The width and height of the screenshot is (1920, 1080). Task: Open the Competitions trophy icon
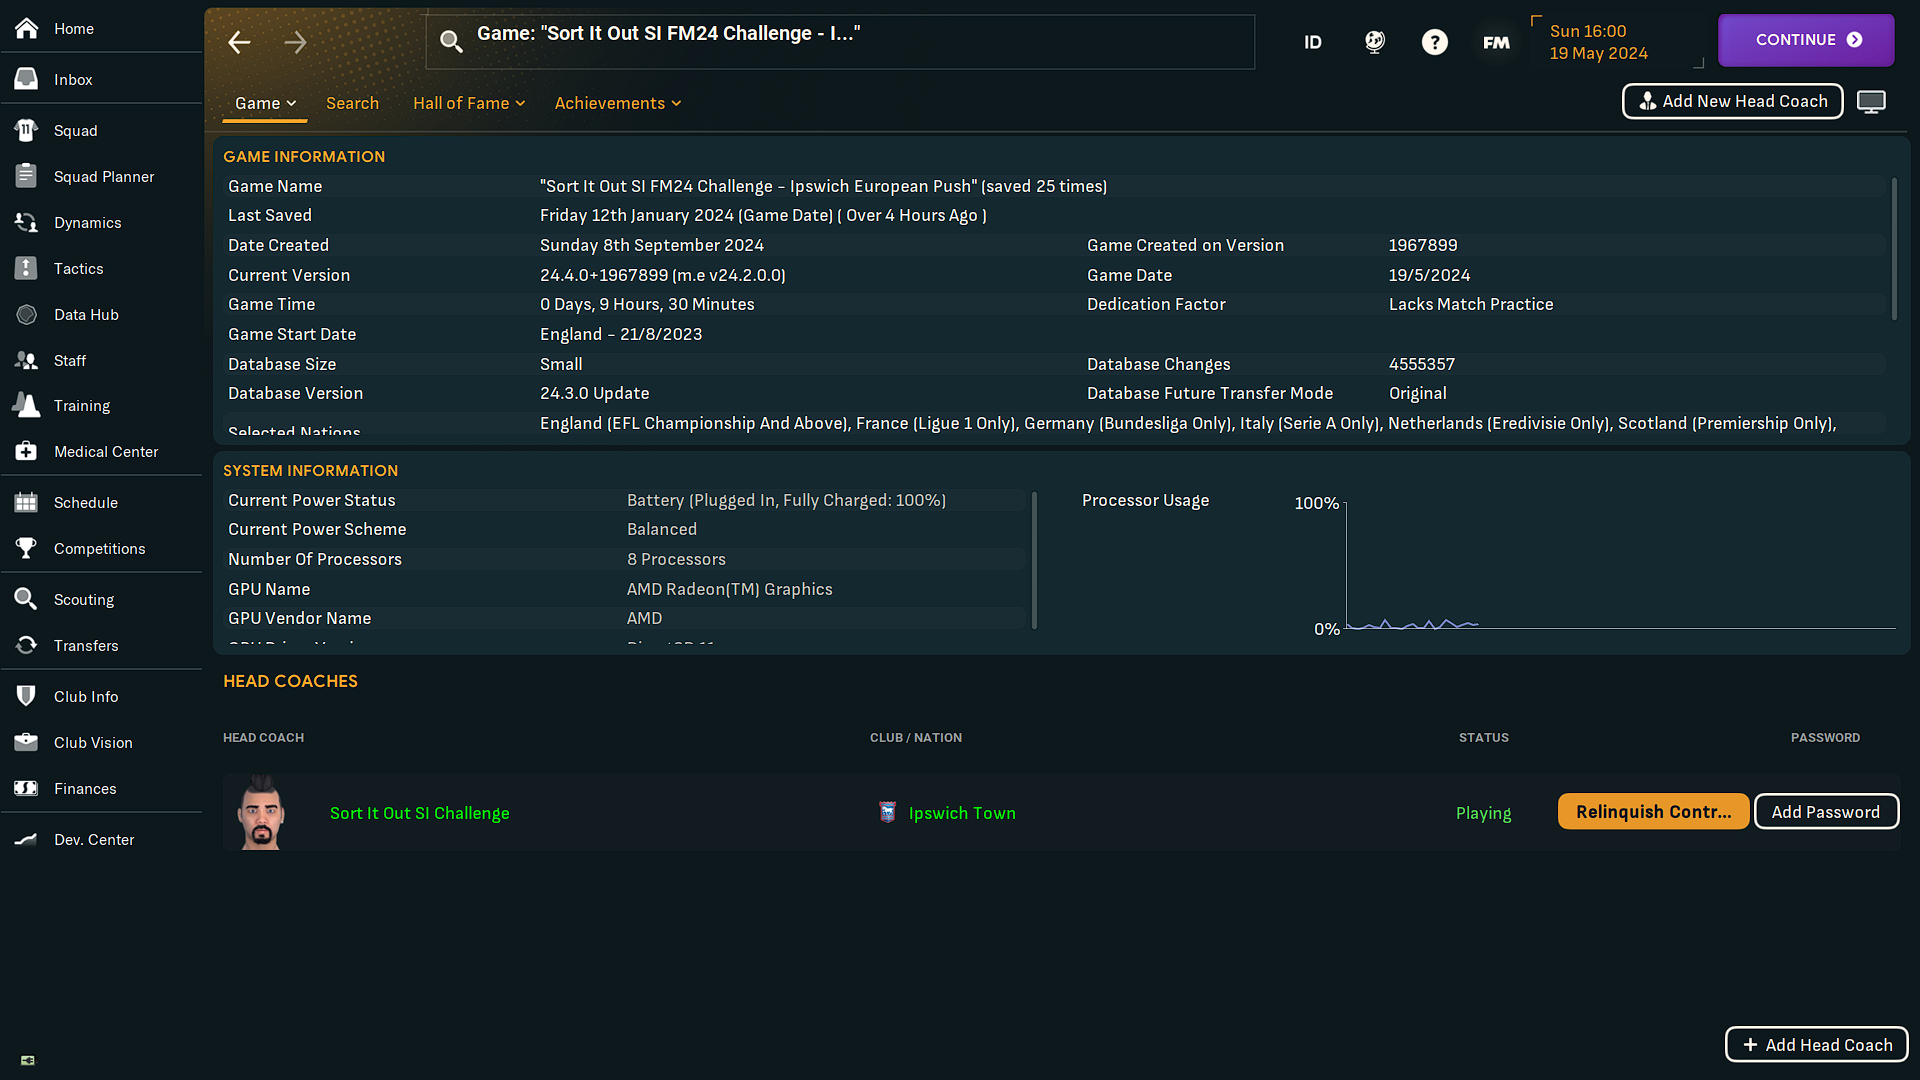[27, 548]
